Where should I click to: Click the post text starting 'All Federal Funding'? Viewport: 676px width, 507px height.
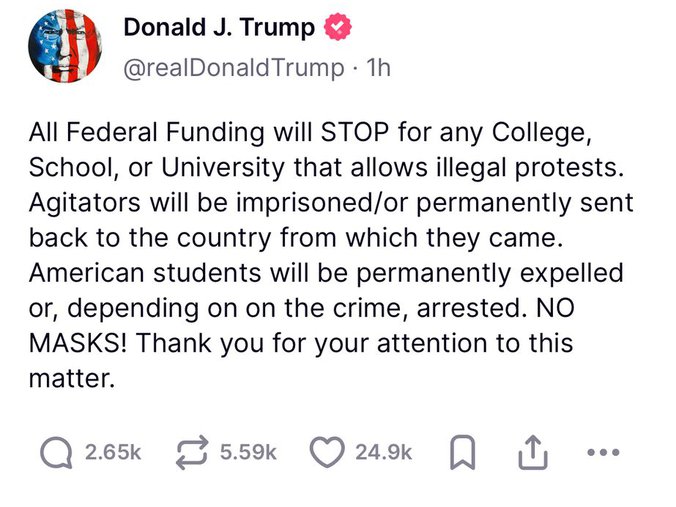[x=331, y=255]
